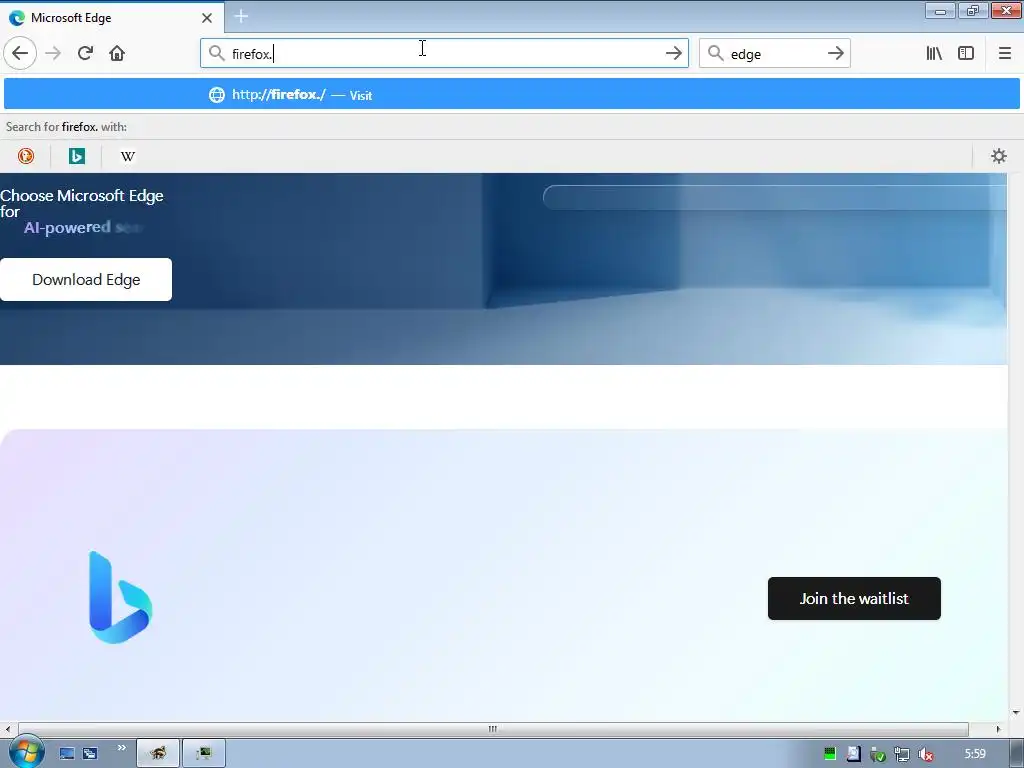Viewport: 1024px width, 768px height.
Task: Reload the current page
Action: click(85, 54)
